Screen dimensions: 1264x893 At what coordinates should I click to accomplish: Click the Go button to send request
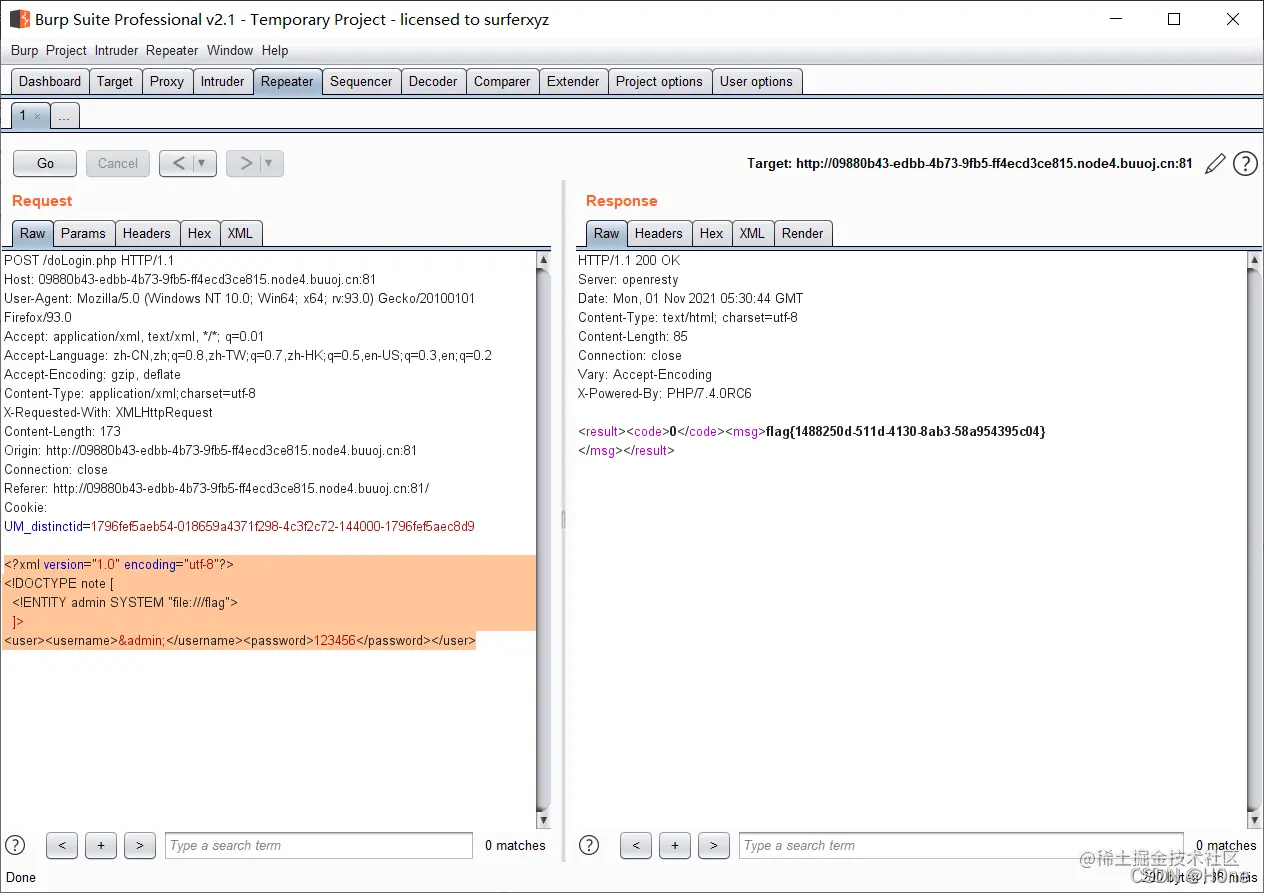coord(46,163)
